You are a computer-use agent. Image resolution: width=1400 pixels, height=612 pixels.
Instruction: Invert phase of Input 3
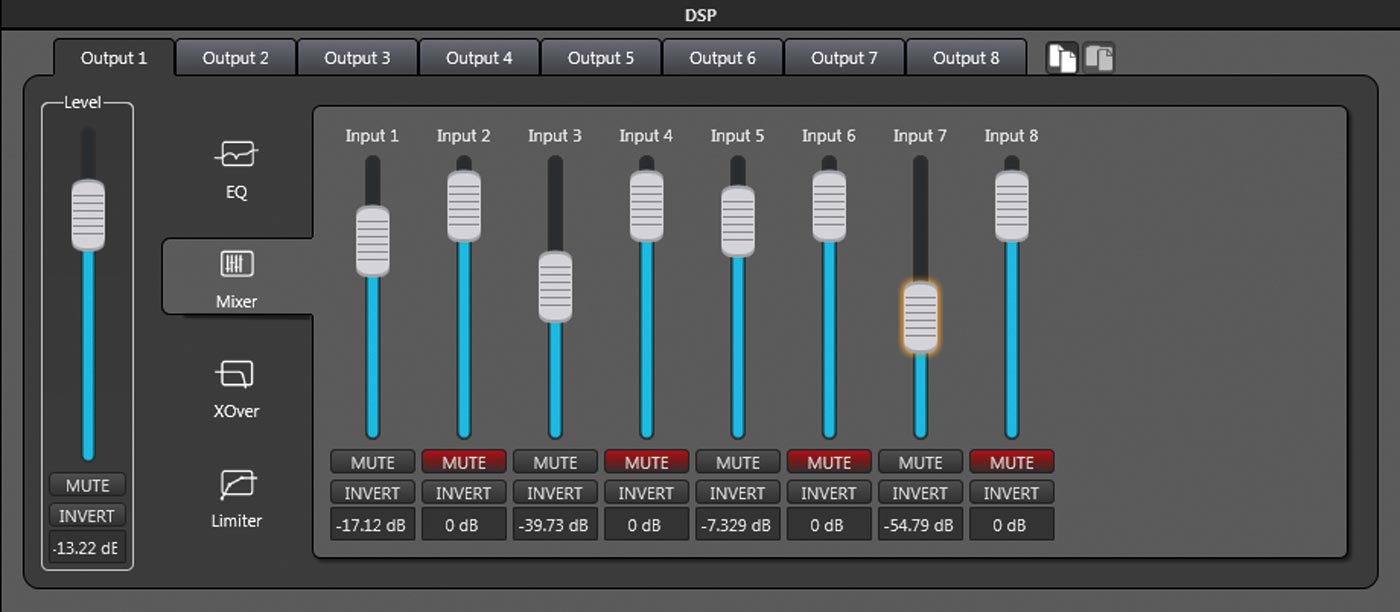click(555, 493)
